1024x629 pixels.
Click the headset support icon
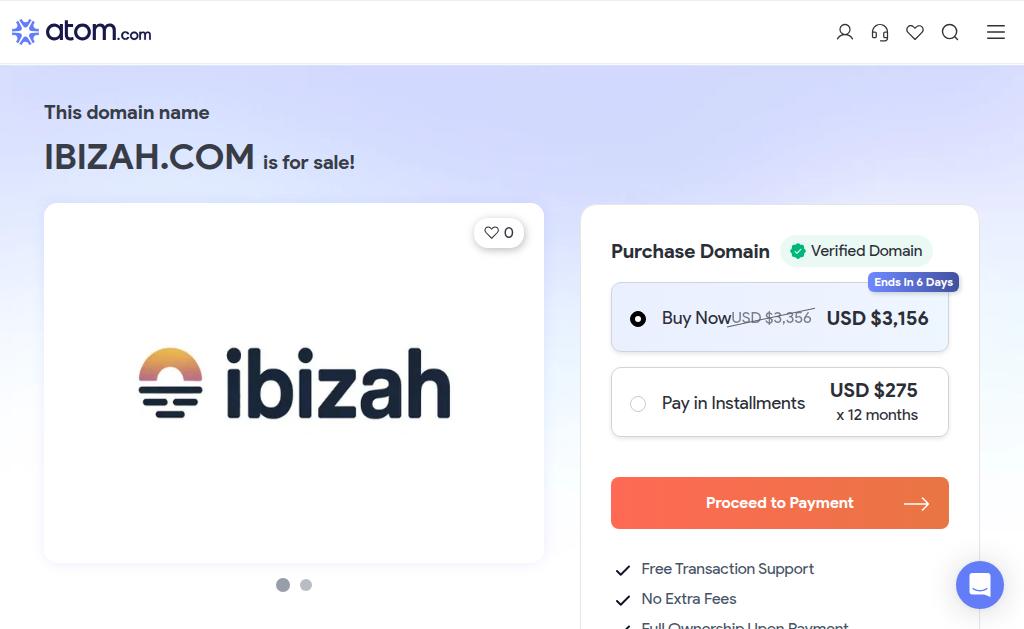click(880, 32)
